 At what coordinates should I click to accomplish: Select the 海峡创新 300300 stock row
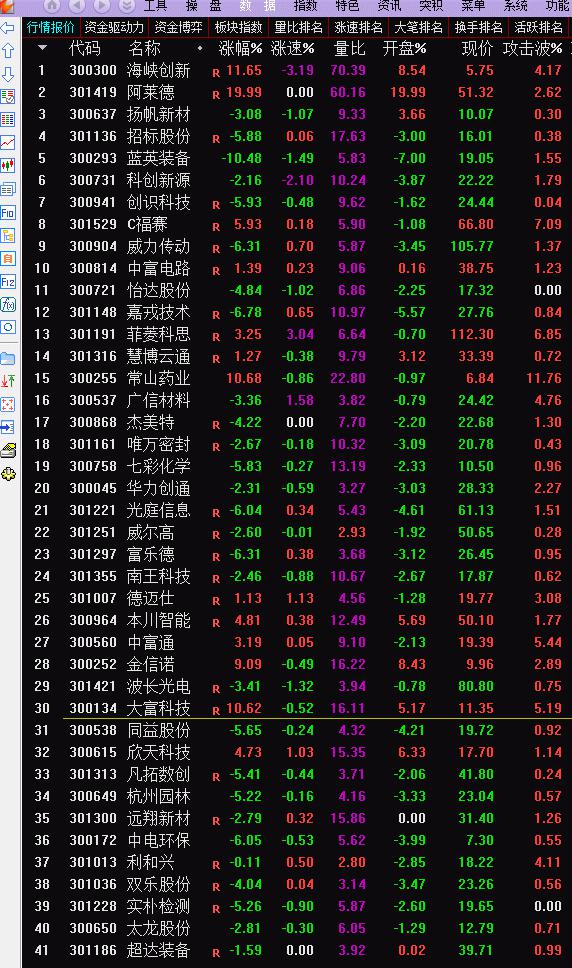(x=297, y=70)
